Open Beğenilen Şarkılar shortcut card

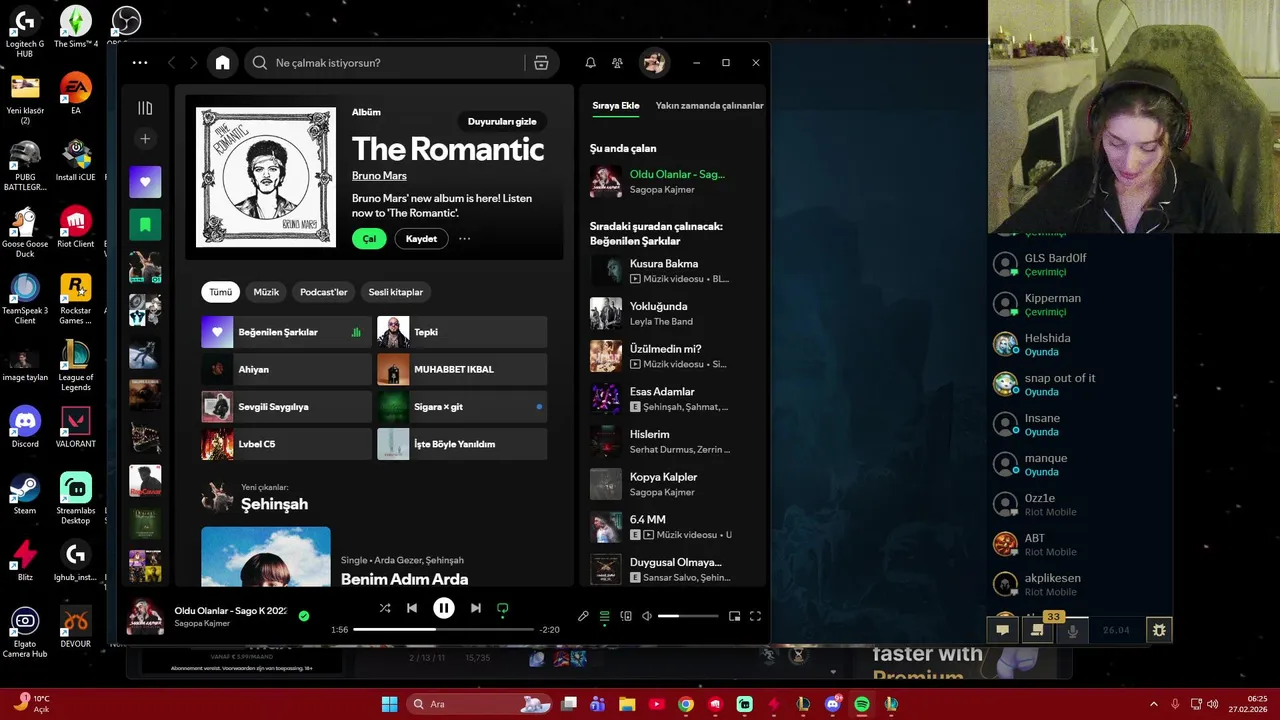click(x=286, y=332)
